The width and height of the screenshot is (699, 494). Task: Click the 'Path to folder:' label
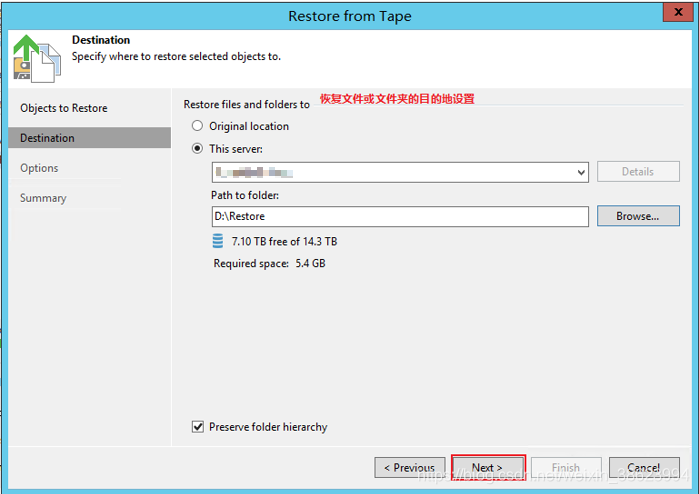pyautogui.click(x=245, y=195)
